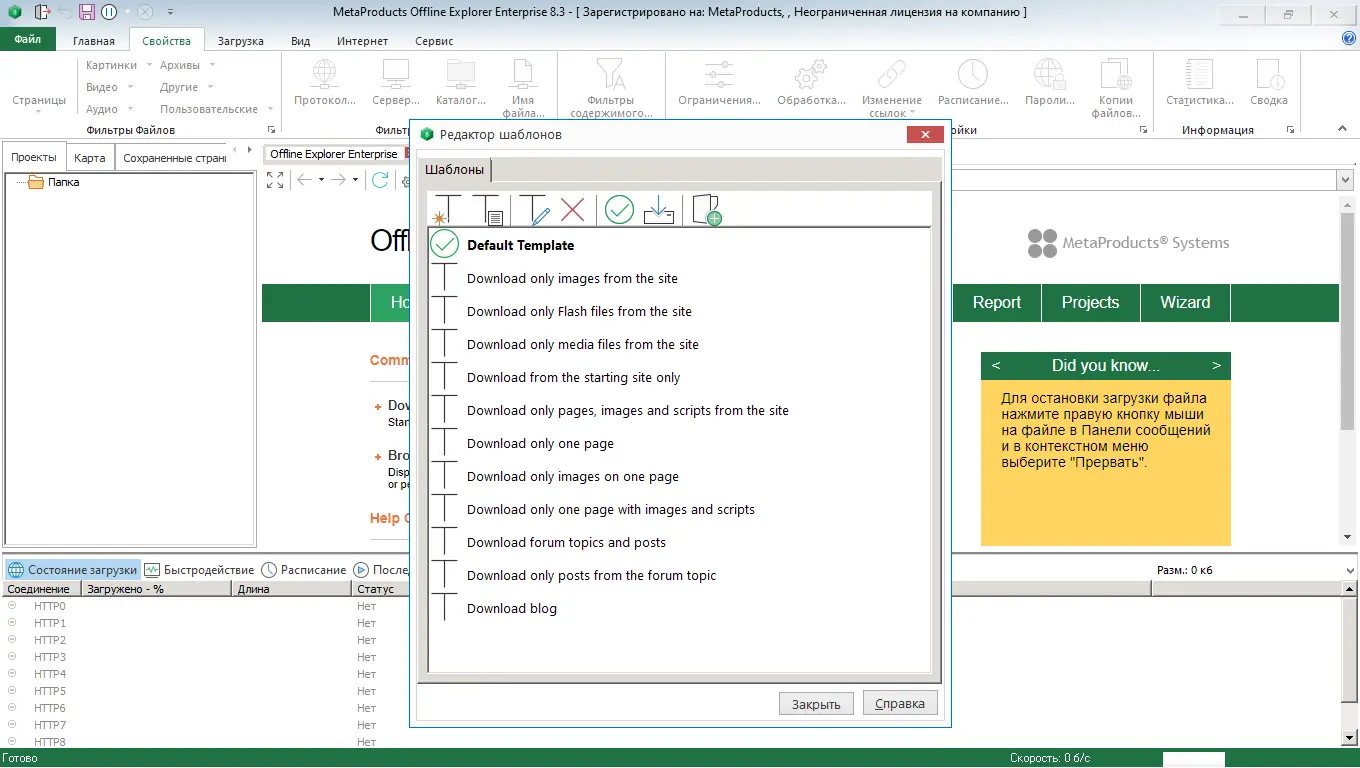Open the address bar dropdown arrow
Screen dimensions: 1360x768
pyautogui.click(x=1345, y=180)
